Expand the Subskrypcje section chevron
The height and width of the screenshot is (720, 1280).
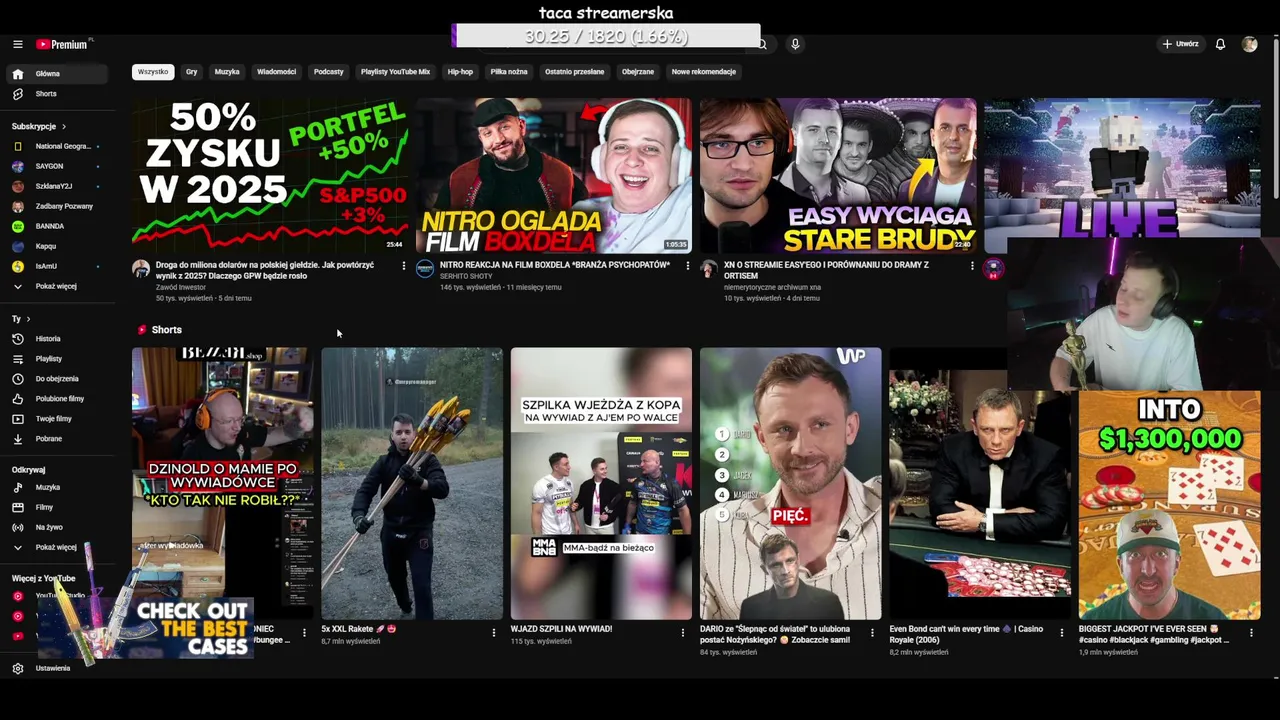tap(63, 127)
